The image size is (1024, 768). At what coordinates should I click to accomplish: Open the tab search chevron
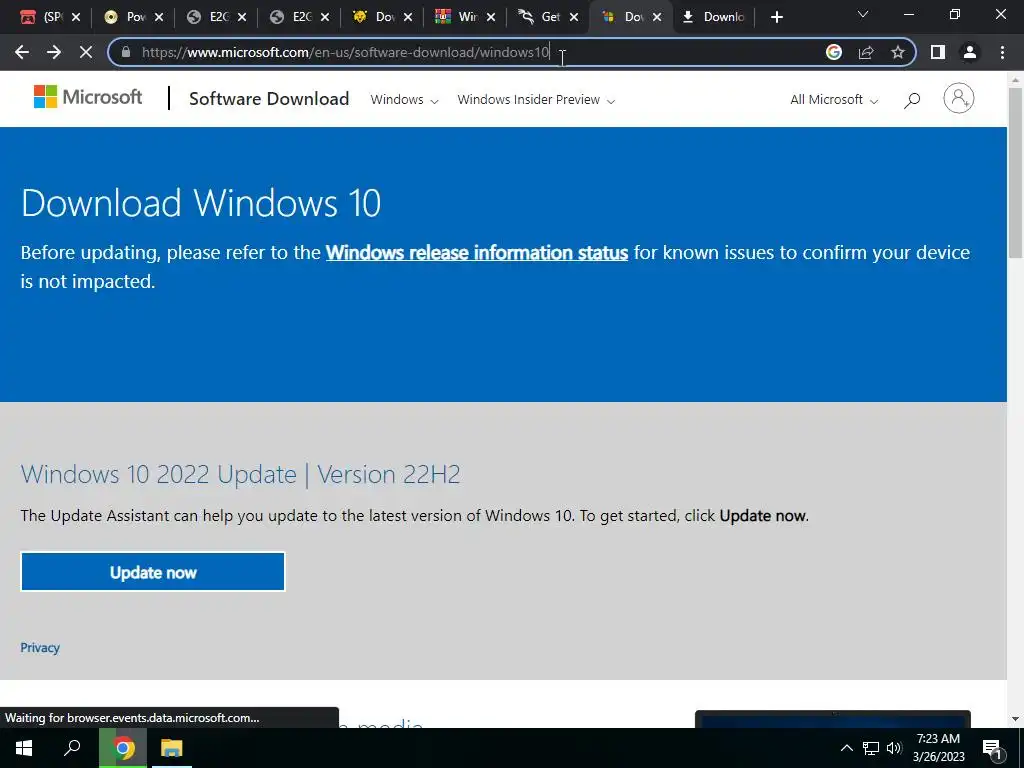863,14
